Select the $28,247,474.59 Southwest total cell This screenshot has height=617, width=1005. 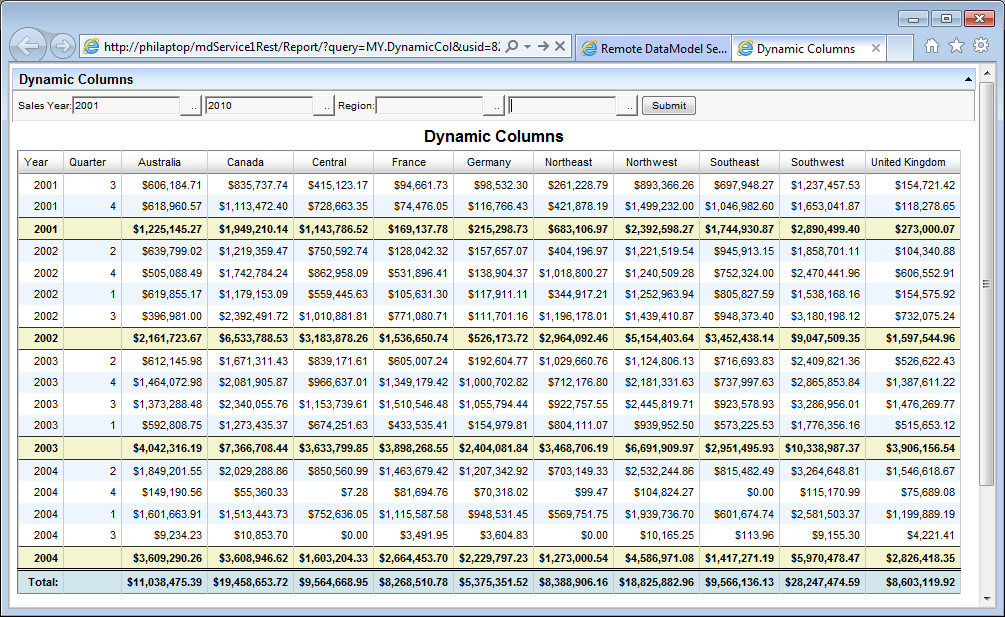[x=822, y=582]
